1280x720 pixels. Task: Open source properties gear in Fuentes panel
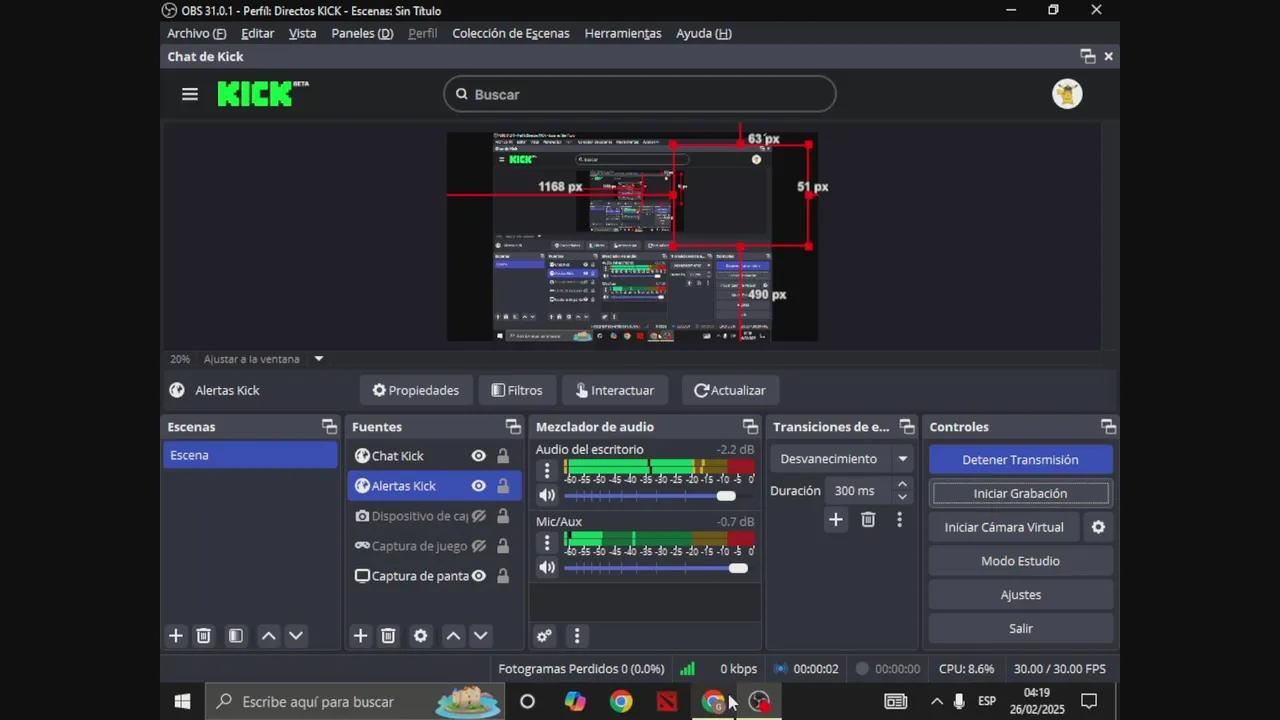(421, 636)
